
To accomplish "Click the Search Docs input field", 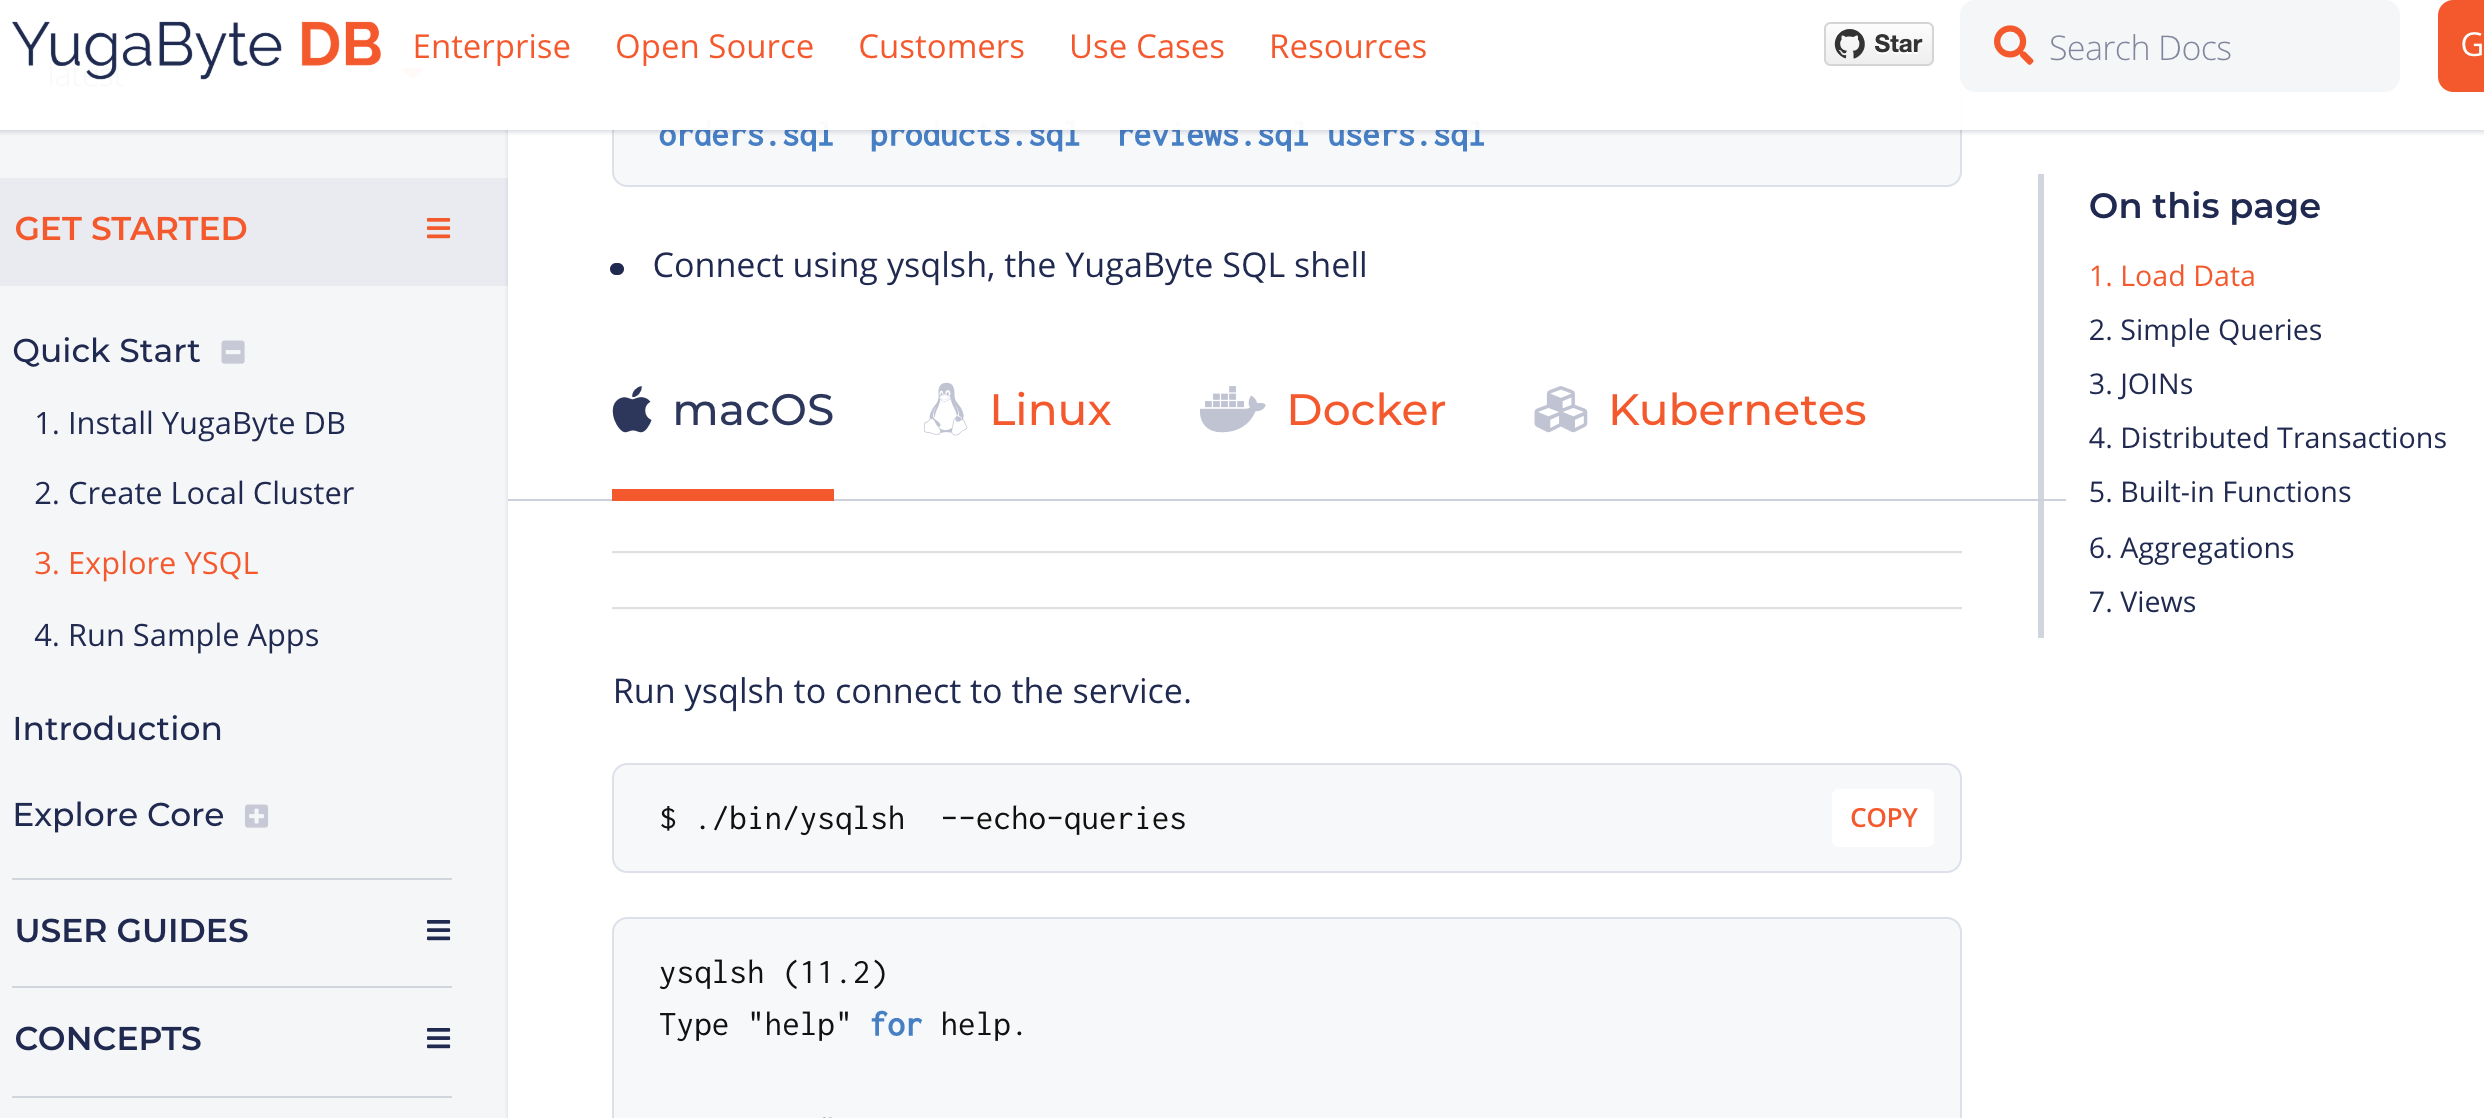I will [2180, 47].
